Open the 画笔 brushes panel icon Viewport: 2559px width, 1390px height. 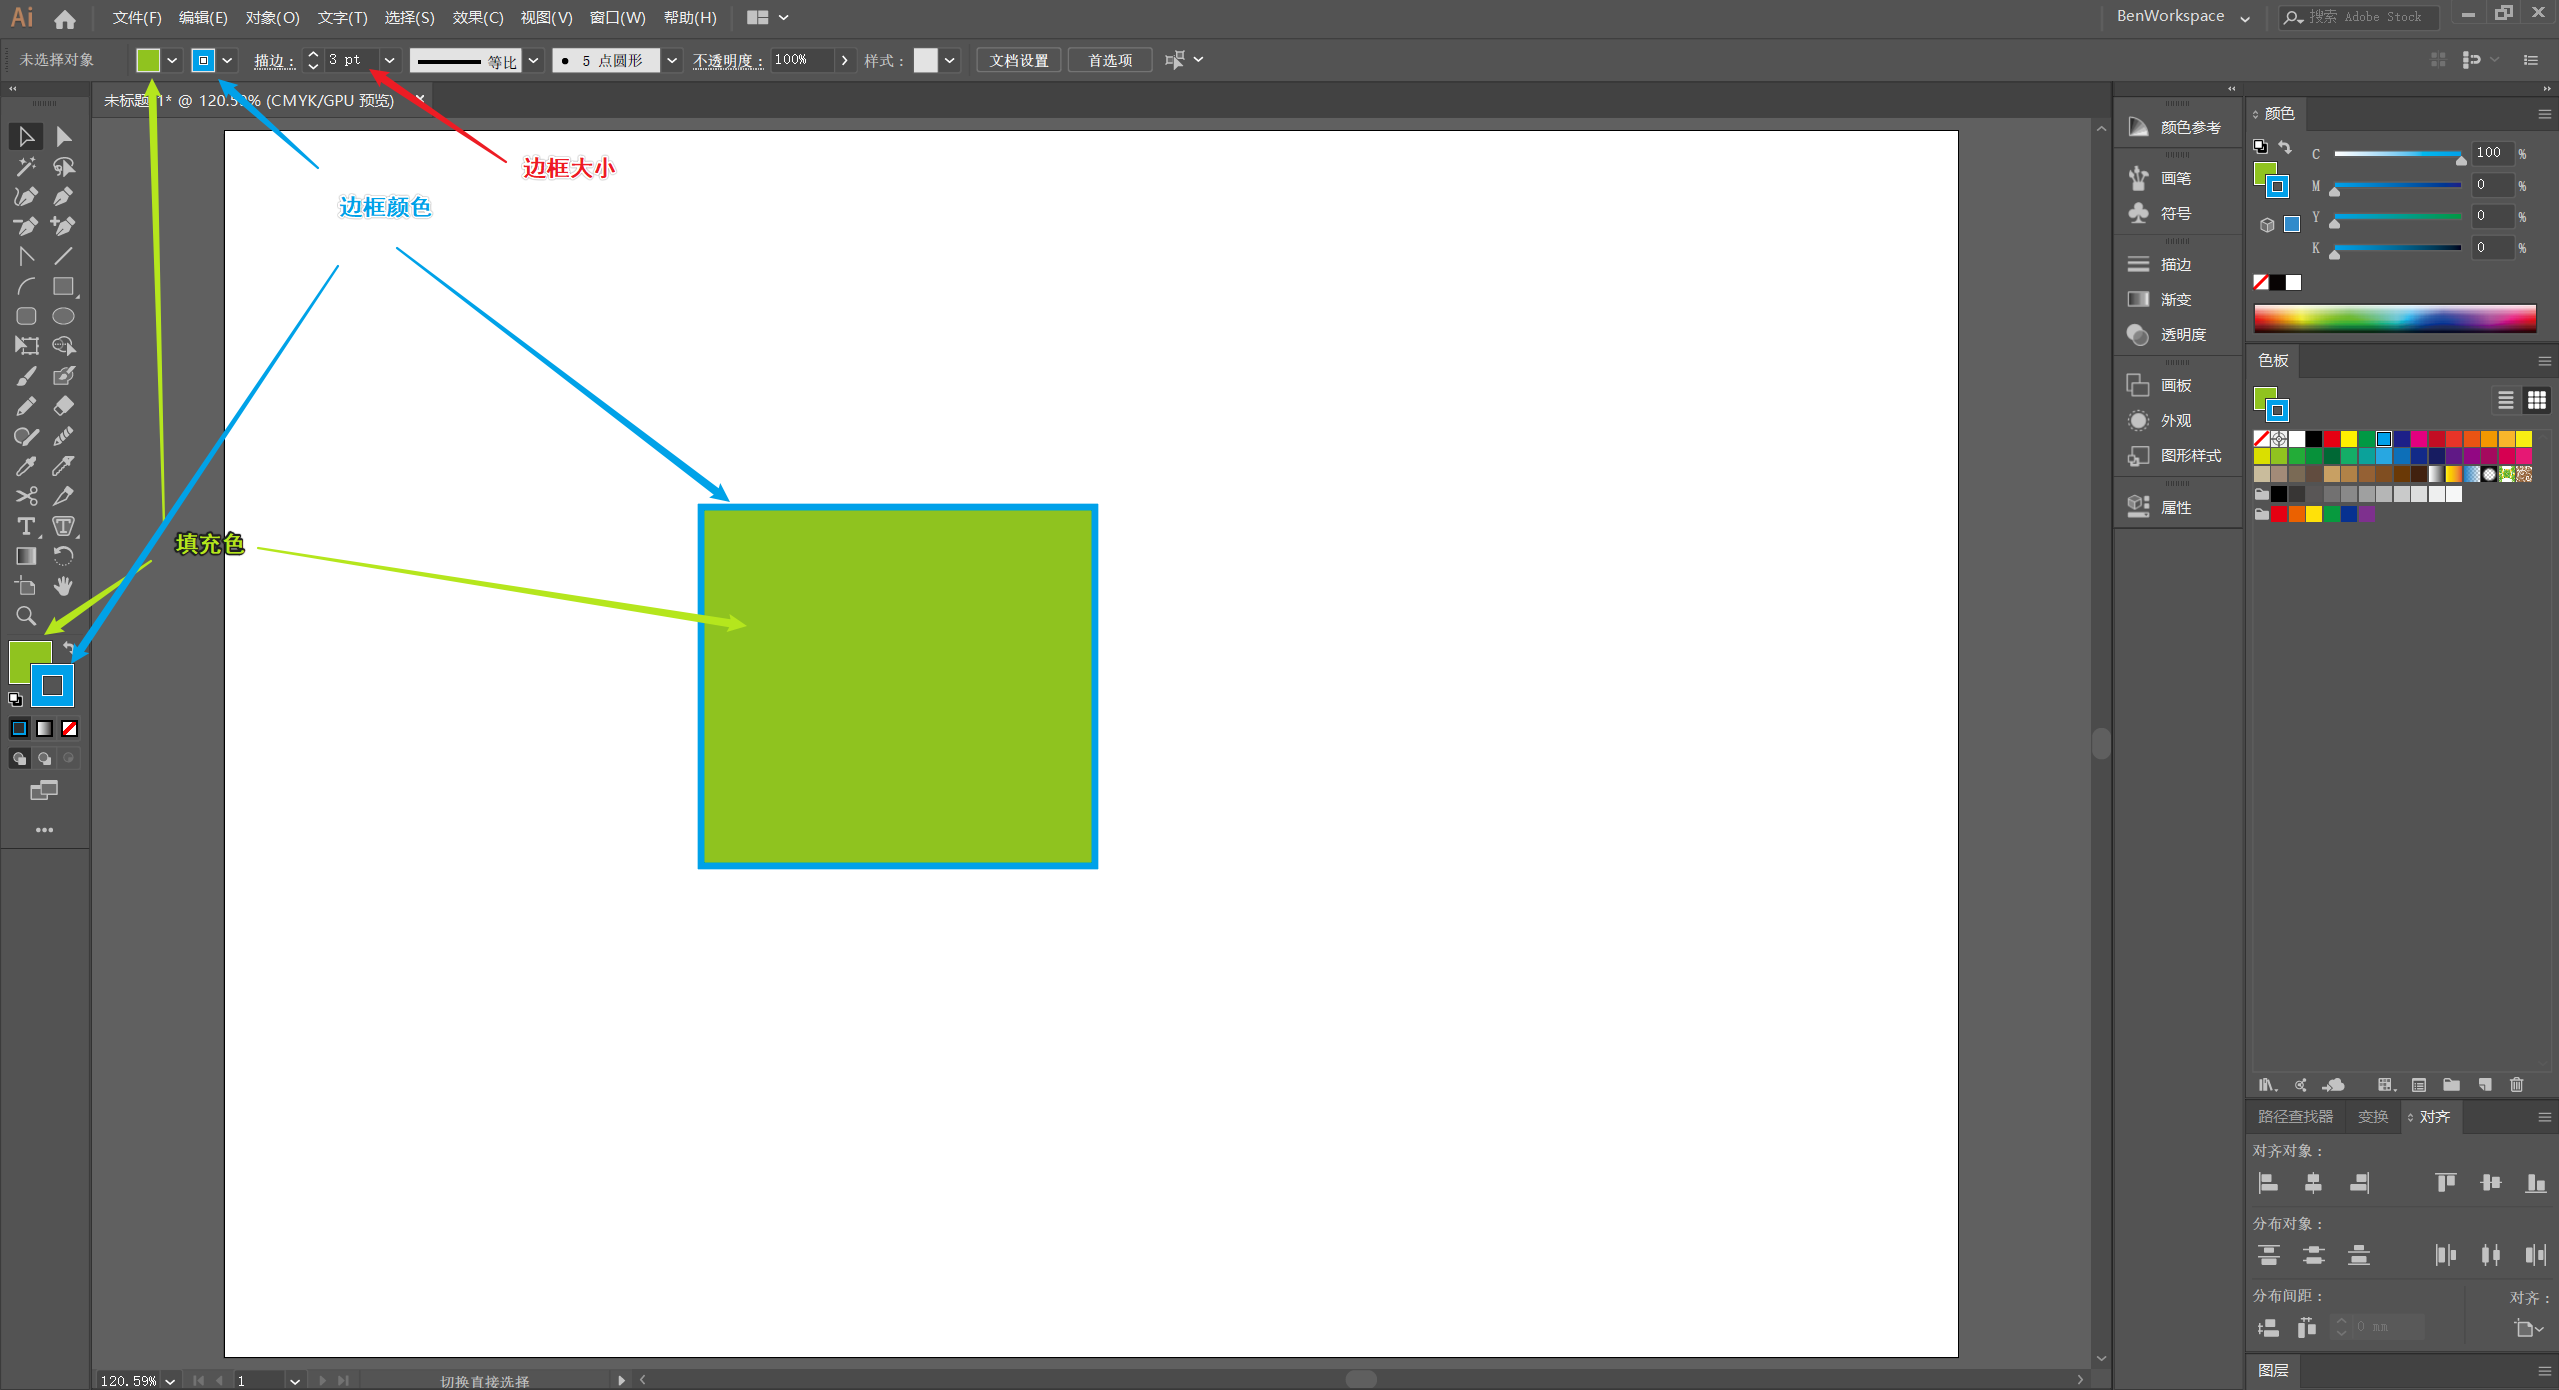2139,178
